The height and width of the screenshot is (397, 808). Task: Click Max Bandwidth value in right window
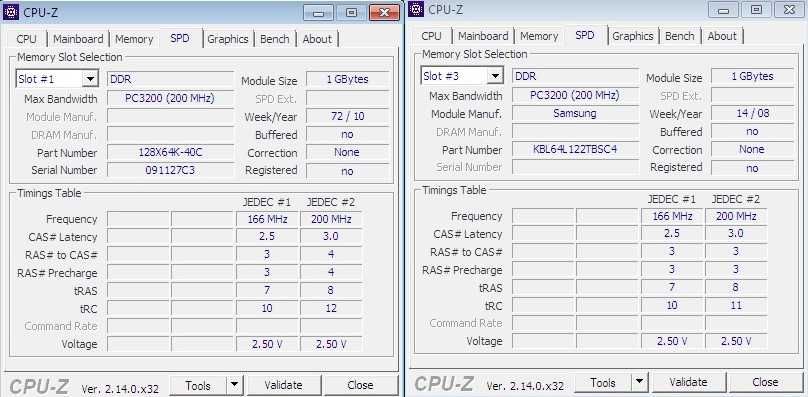575,95
